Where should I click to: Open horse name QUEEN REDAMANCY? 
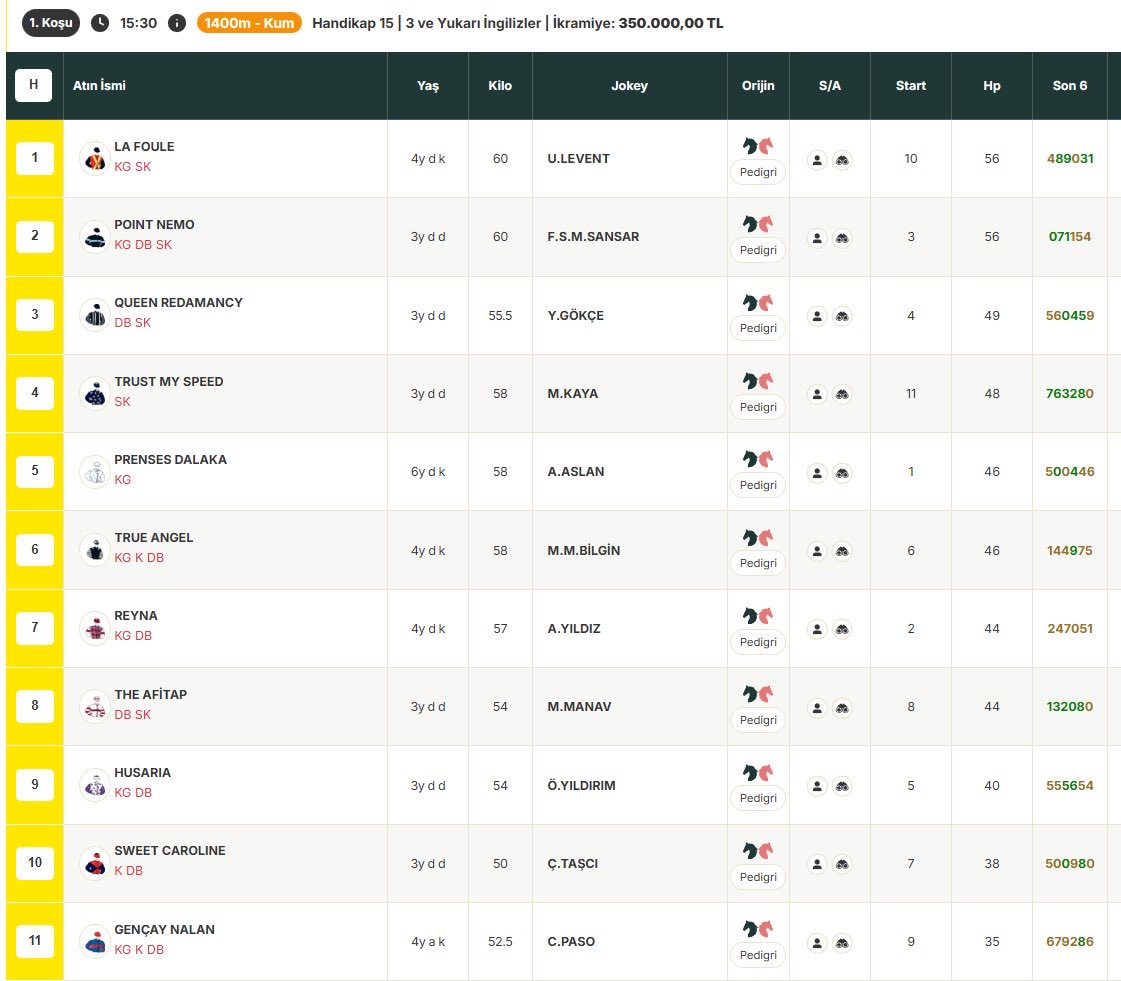179,302
